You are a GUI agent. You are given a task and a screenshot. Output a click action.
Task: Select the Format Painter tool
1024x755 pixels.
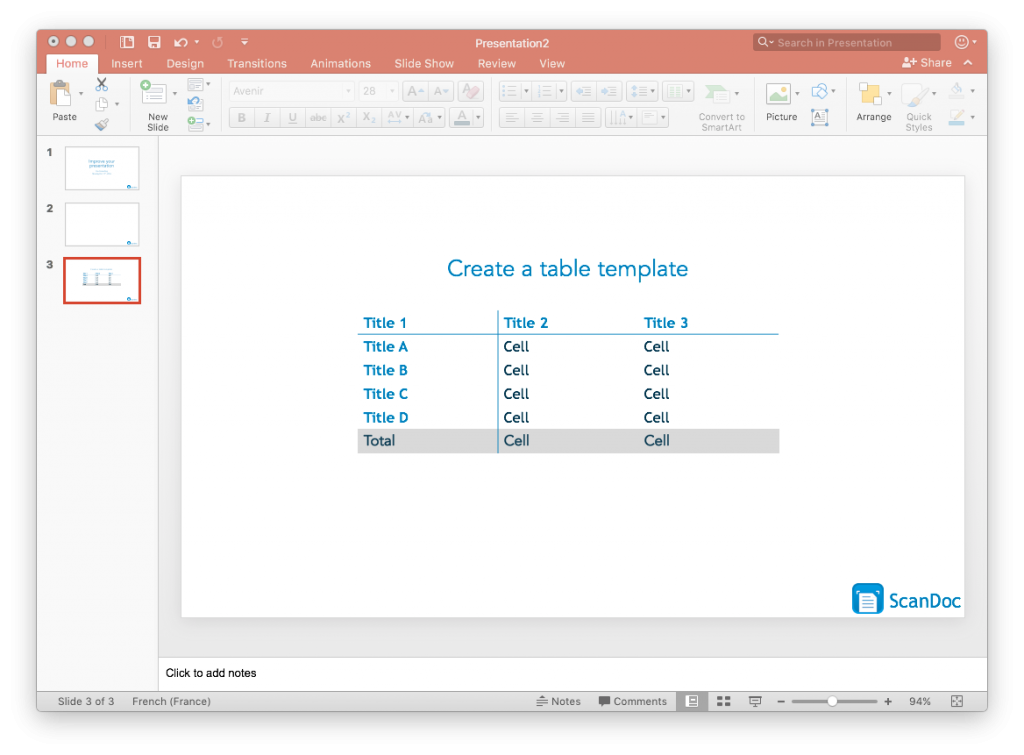[104, 125]
